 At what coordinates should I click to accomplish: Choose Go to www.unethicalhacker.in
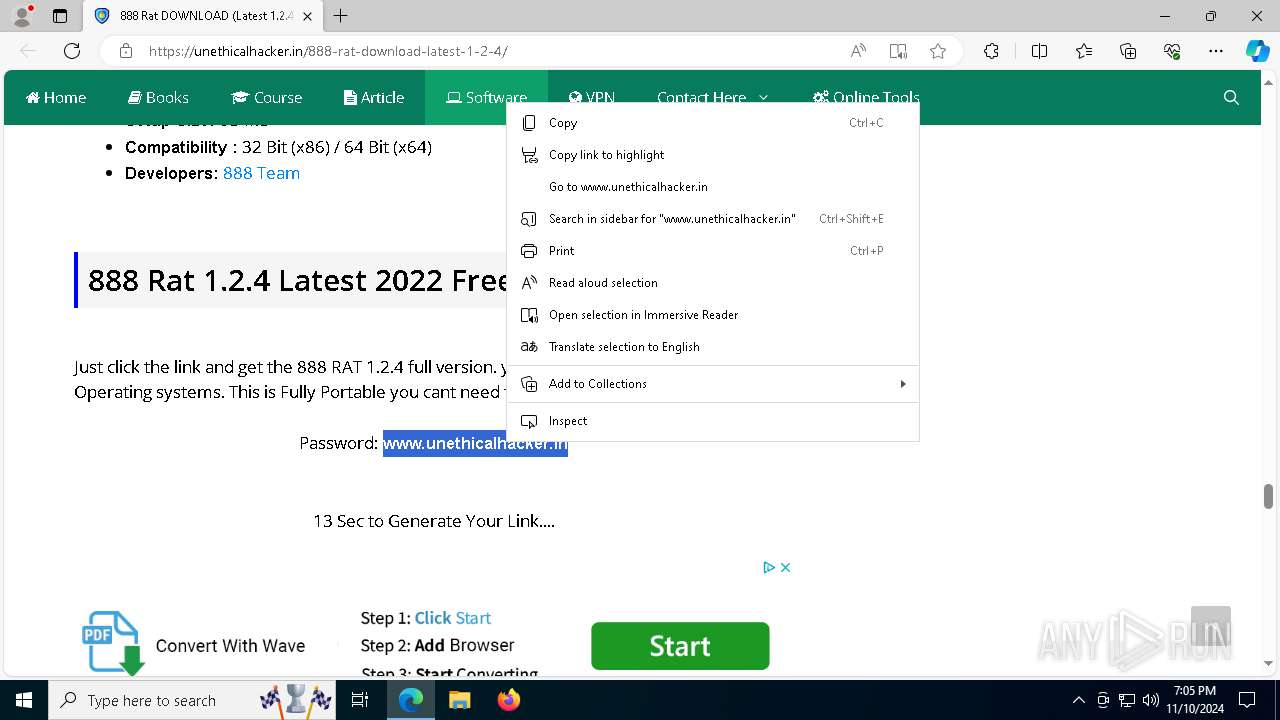(713, 187)
